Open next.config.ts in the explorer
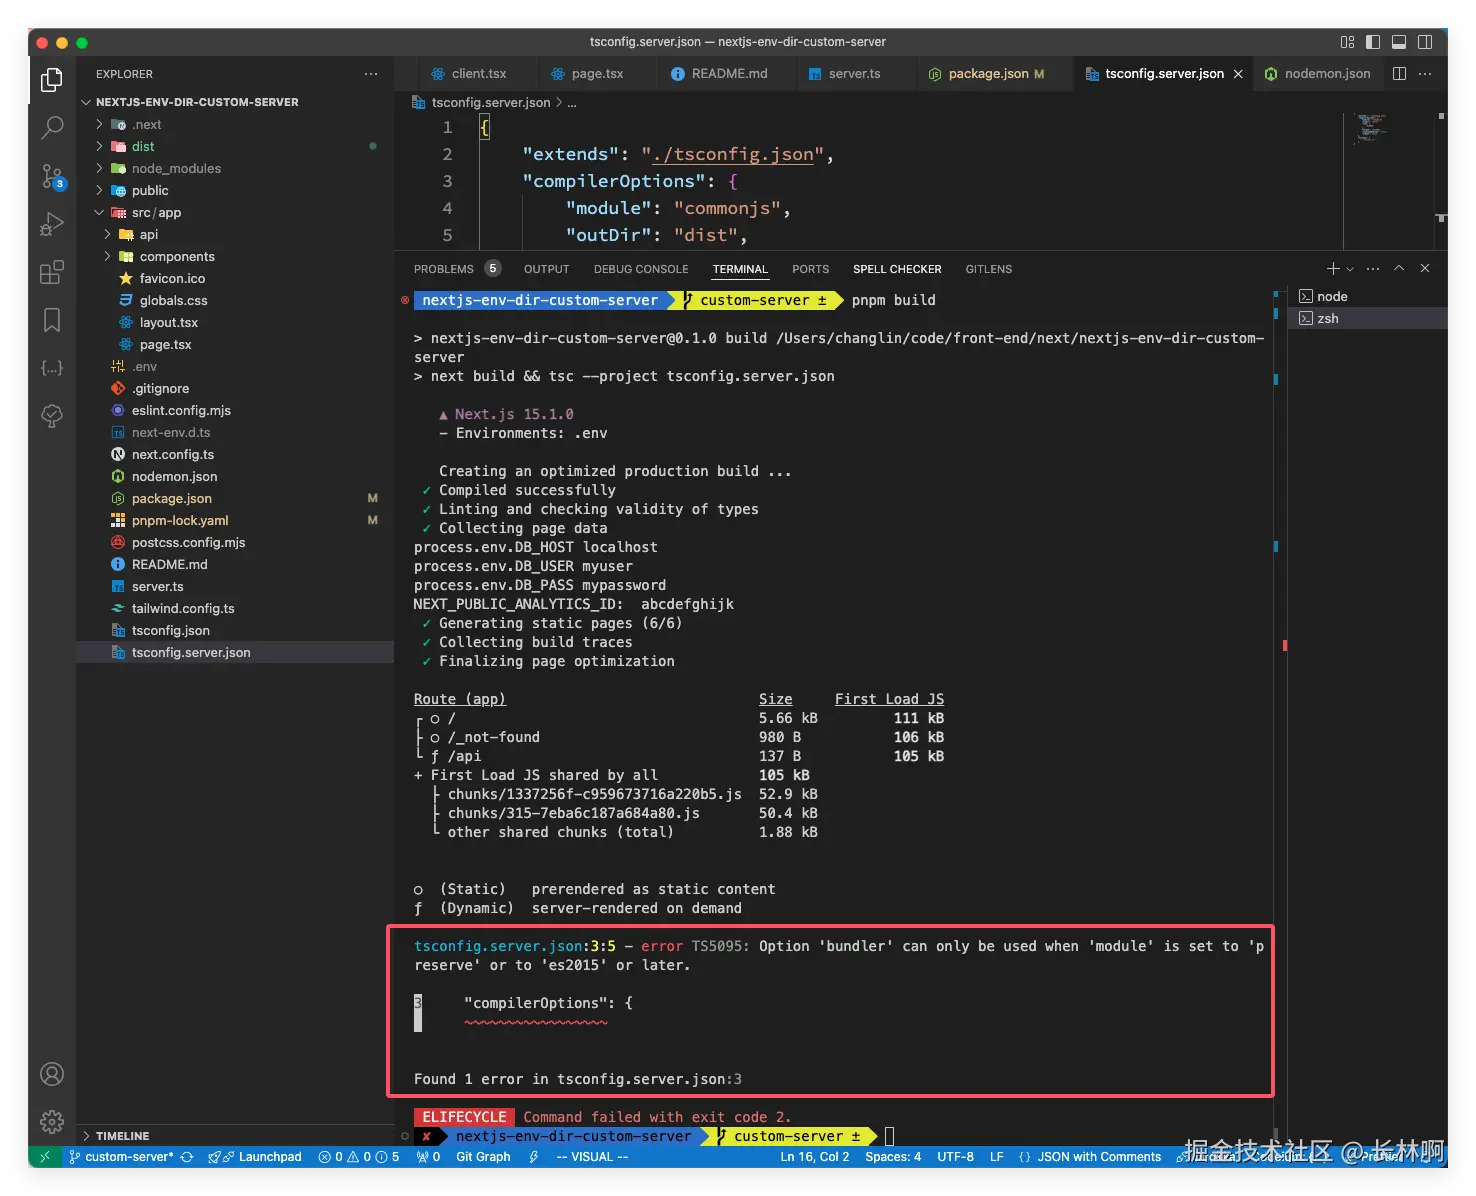Image resolution: width=1476 pixels, height=1196 pixels. point(235,455)
